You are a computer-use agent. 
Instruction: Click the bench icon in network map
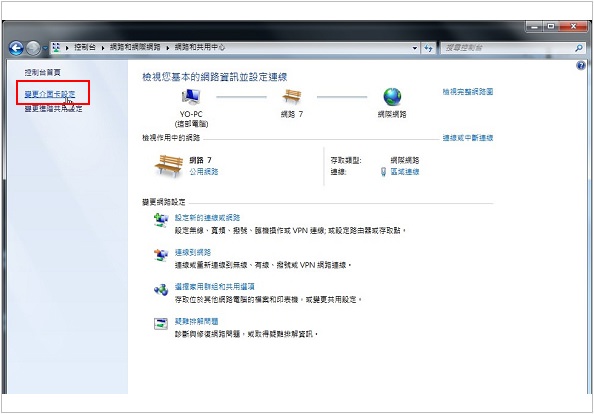point(292,96)
